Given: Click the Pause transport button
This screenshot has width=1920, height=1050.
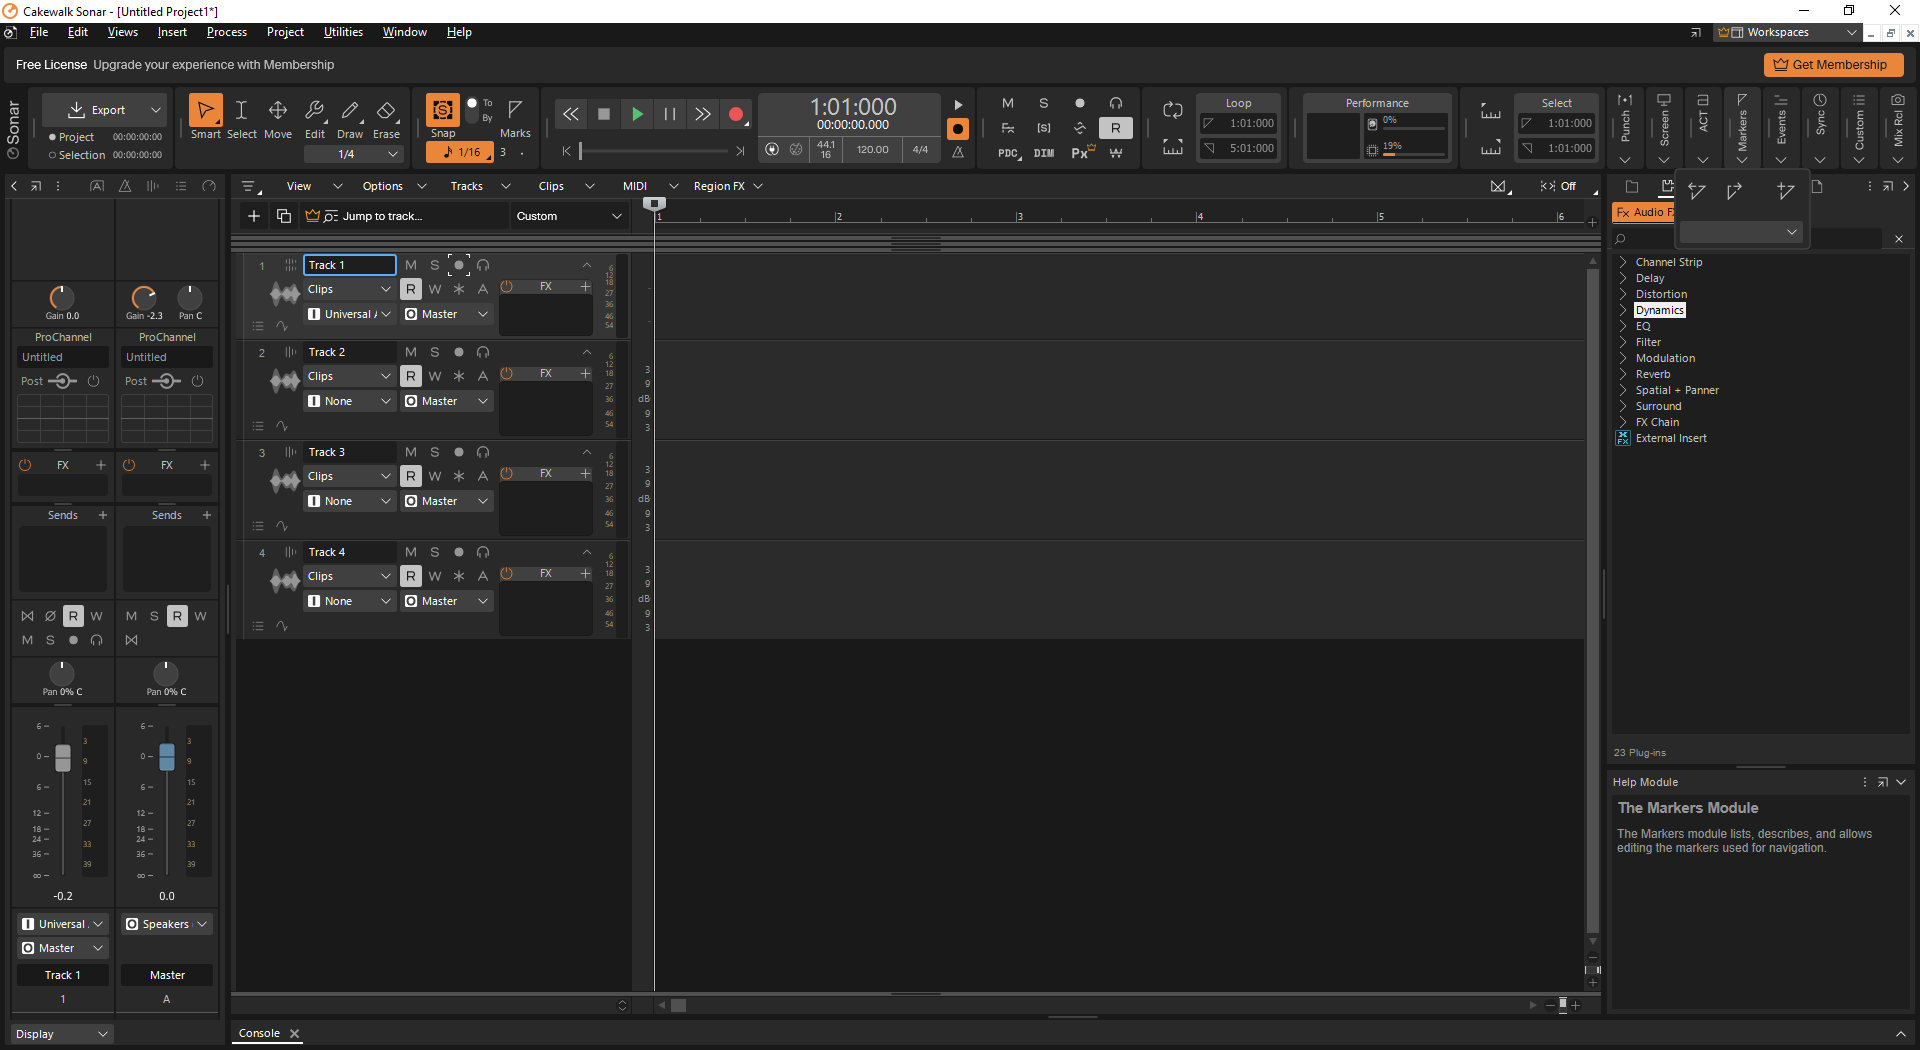Looking at the screenshot, I should pyautogui.click(x=670, y=114).
